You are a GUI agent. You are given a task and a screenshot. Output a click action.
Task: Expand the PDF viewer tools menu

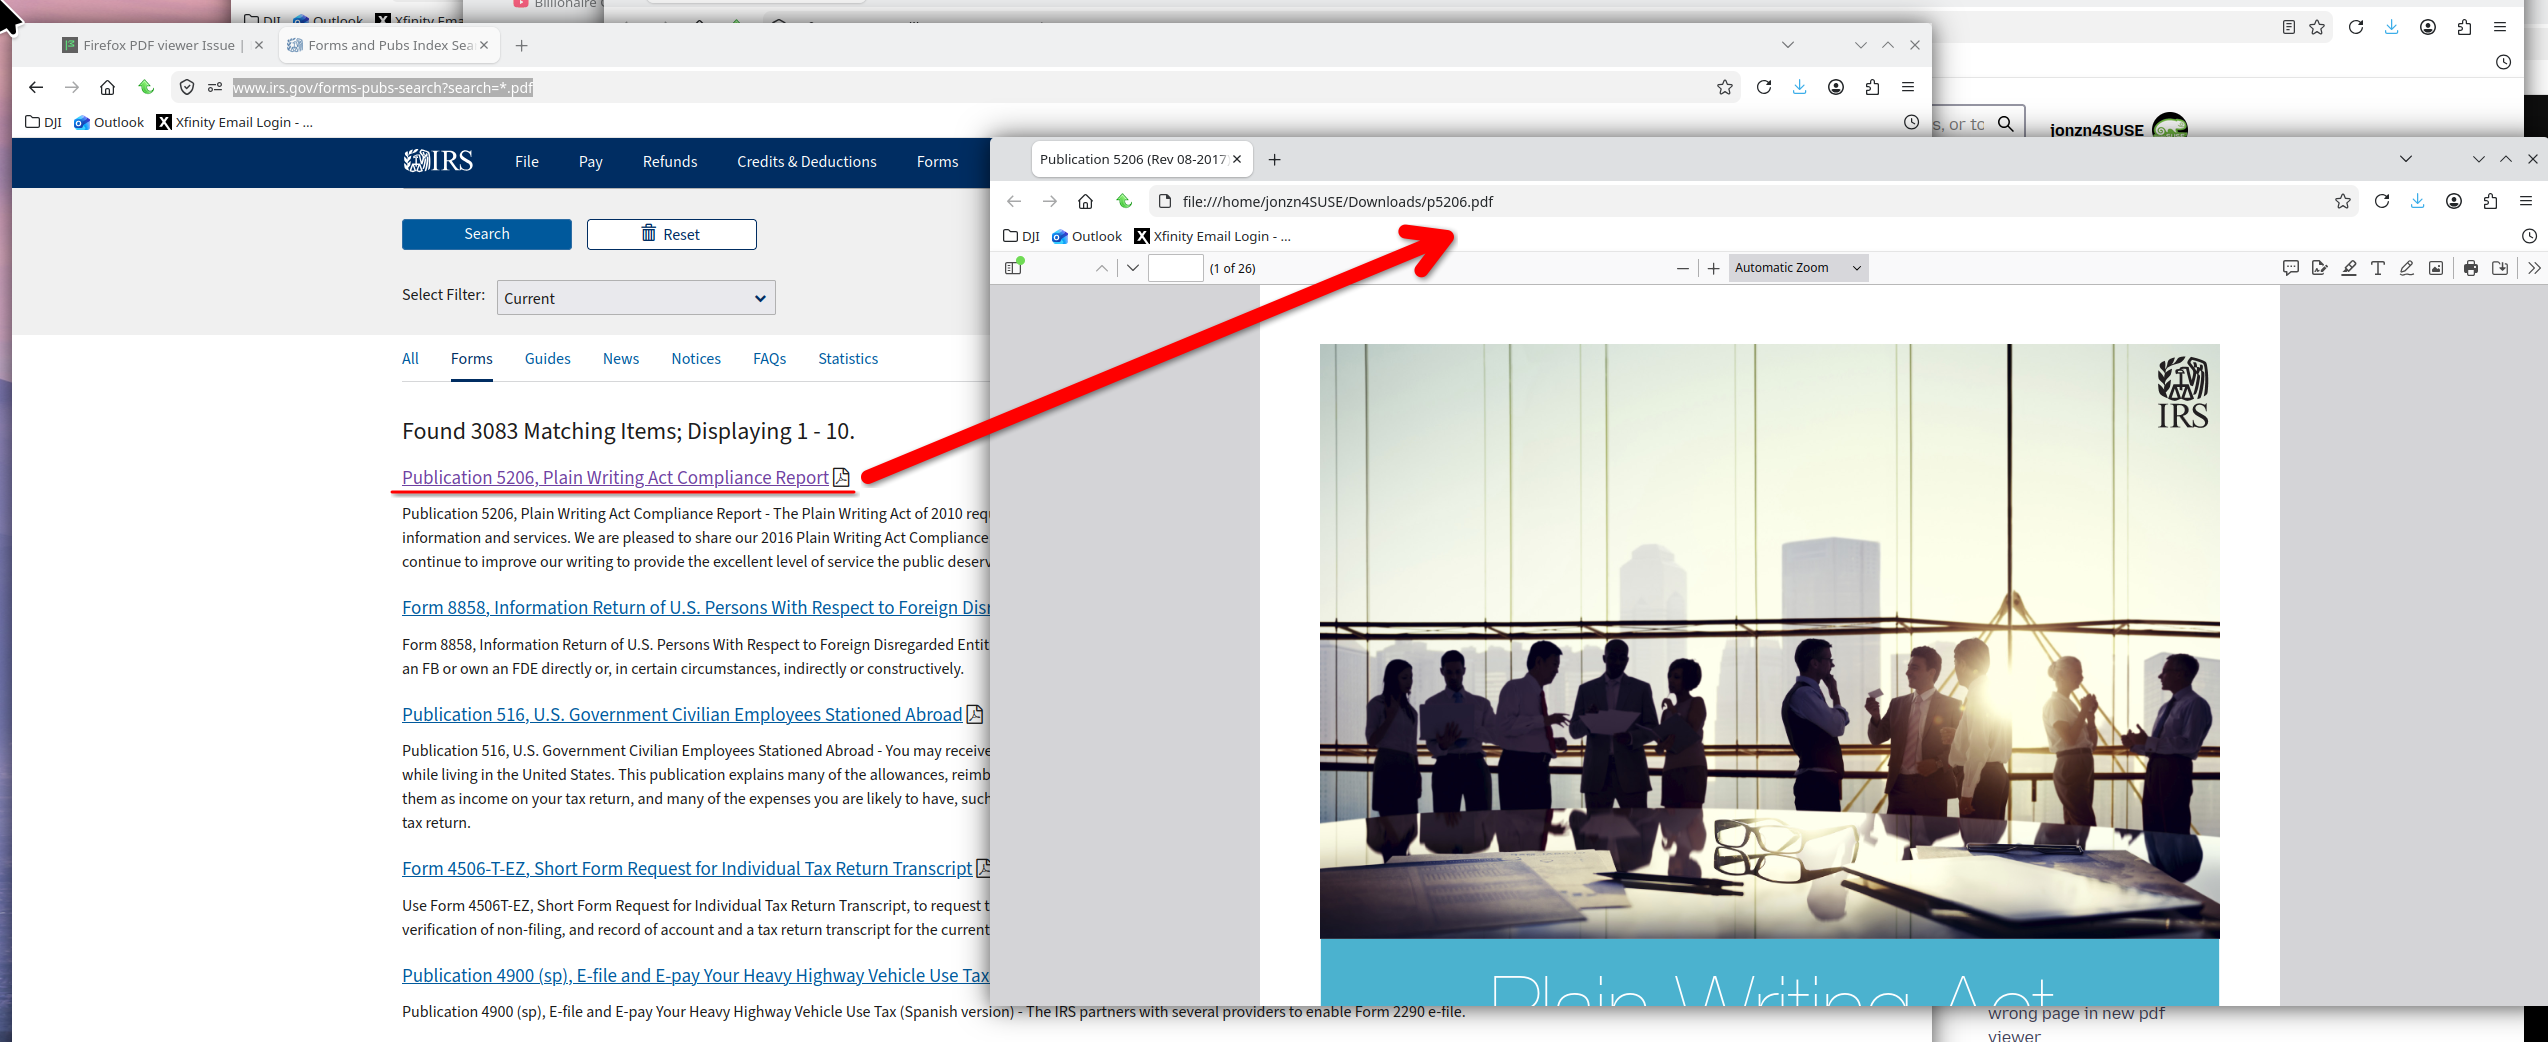click(2533, 268)
